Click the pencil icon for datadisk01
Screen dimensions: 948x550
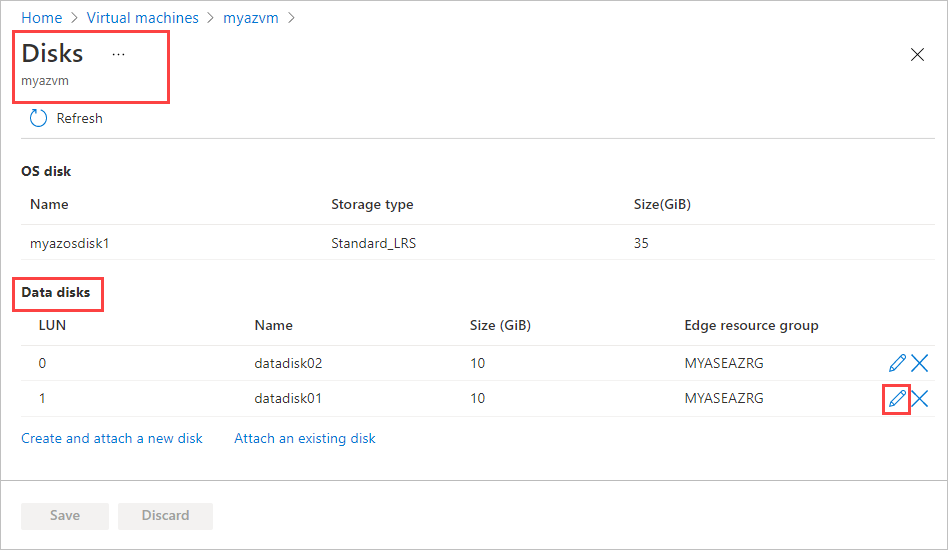tap(897, 398)
